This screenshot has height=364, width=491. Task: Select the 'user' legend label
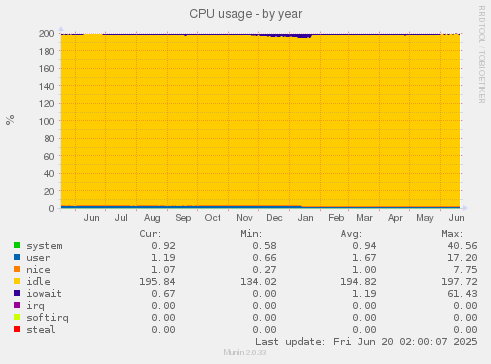(38, 258)
